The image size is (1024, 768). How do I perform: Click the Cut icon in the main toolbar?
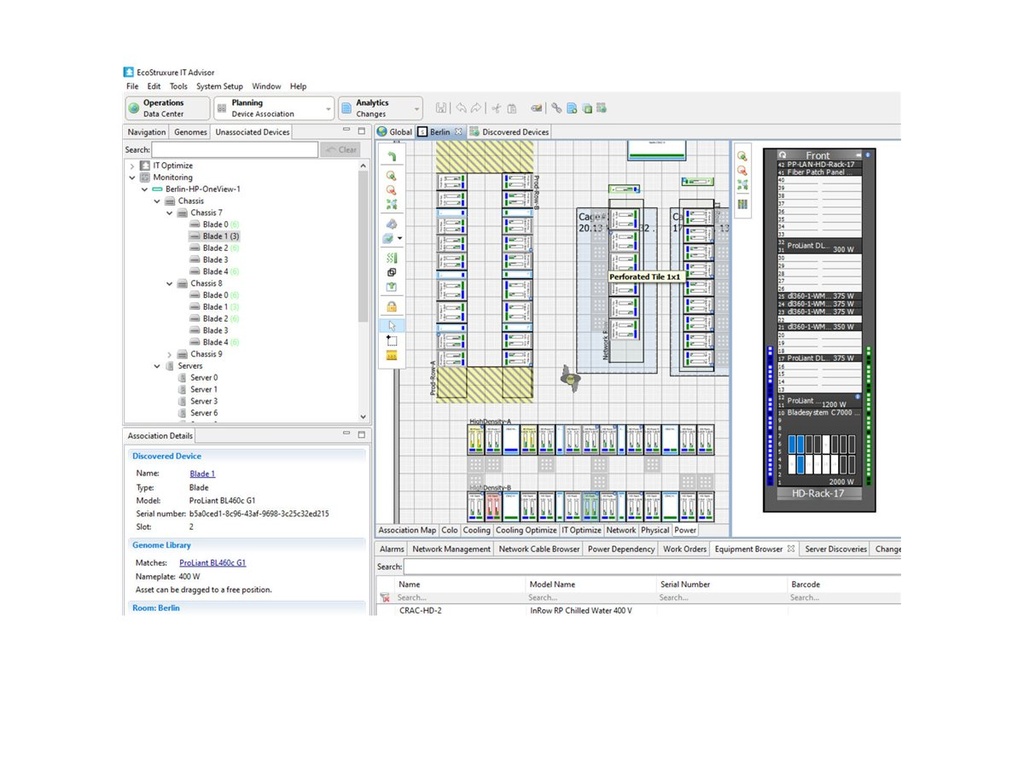[x=496, y=107]
